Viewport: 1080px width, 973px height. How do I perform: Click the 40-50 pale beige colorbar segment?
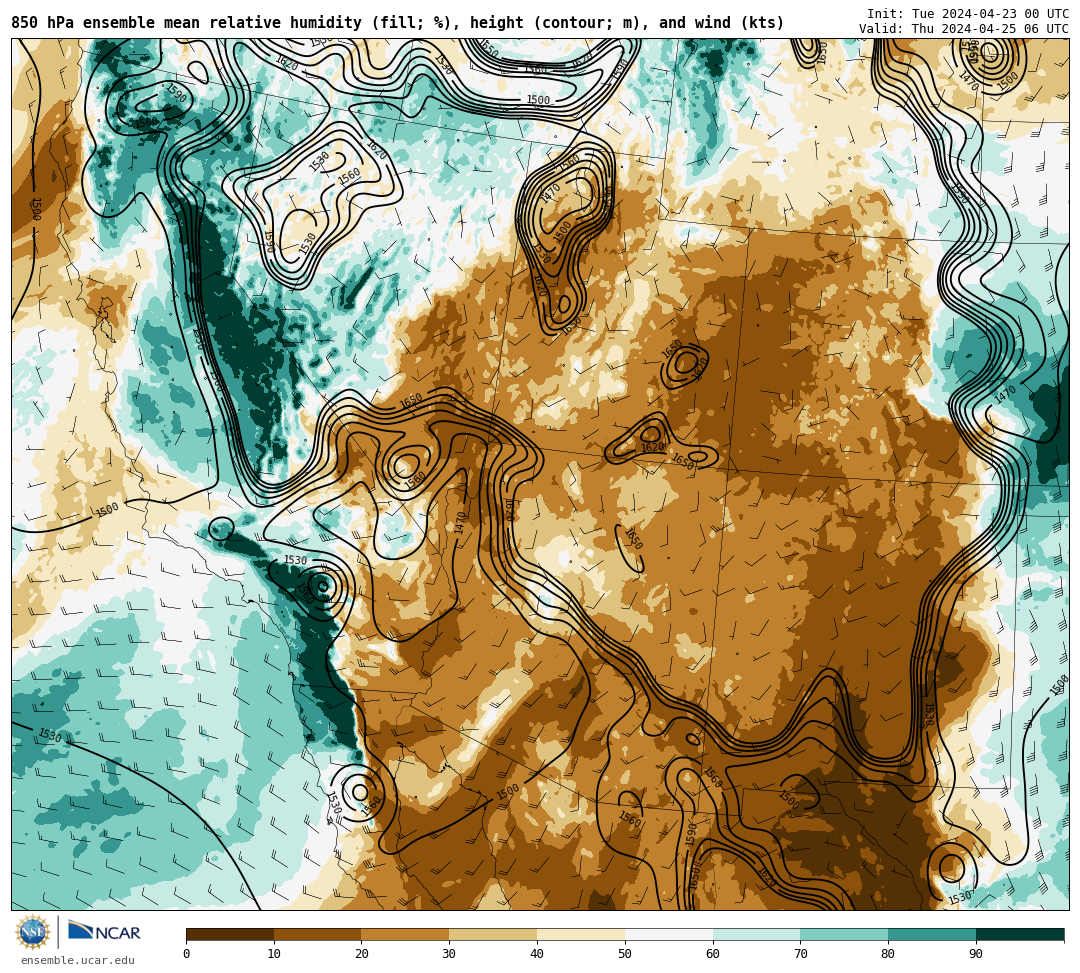point(581,935)
